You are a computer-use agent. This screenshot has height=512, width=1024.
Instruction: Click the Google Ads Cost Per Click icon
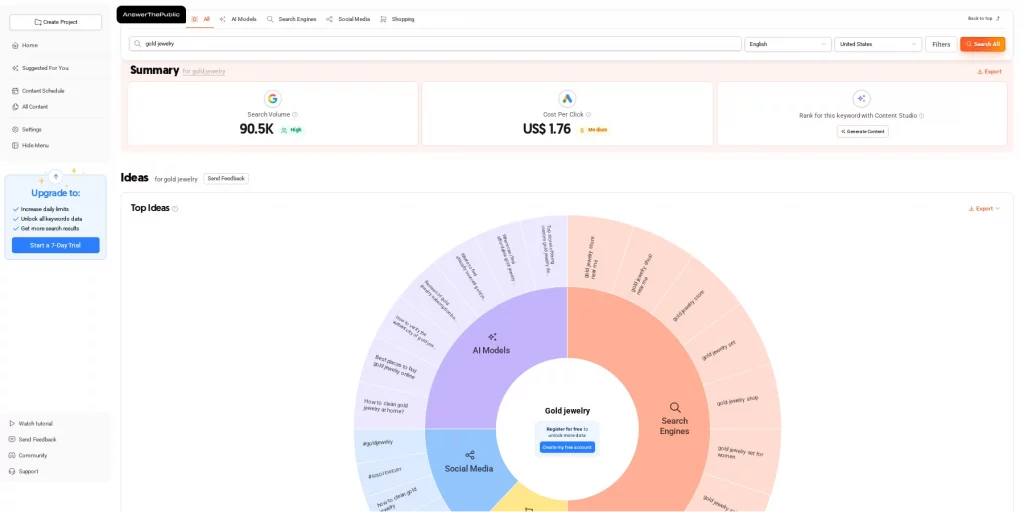[567, 99]
